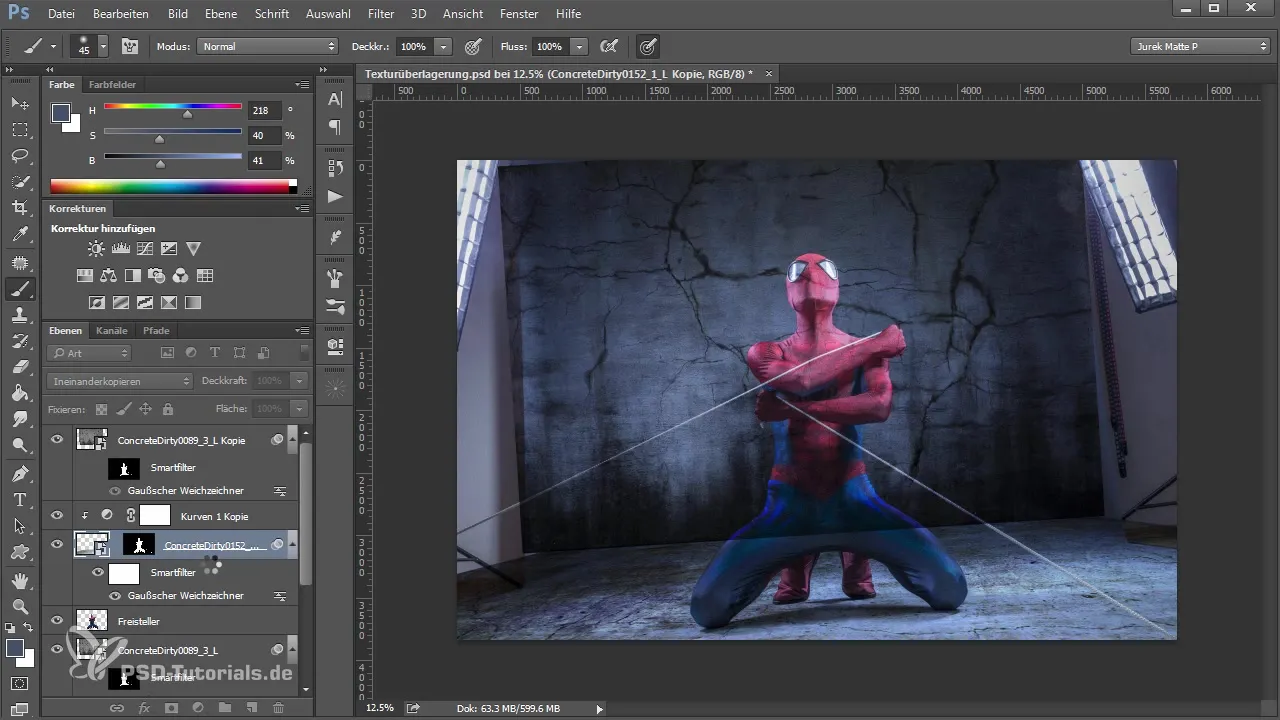Open the Ebene menu

click(221, 14)
